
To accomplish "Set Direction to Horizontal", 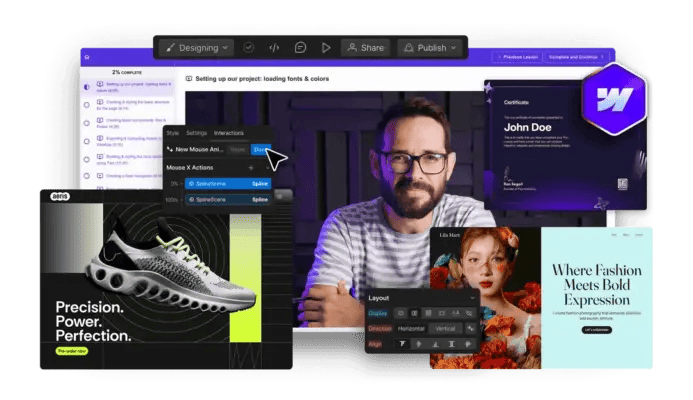I will click(411, 329).
